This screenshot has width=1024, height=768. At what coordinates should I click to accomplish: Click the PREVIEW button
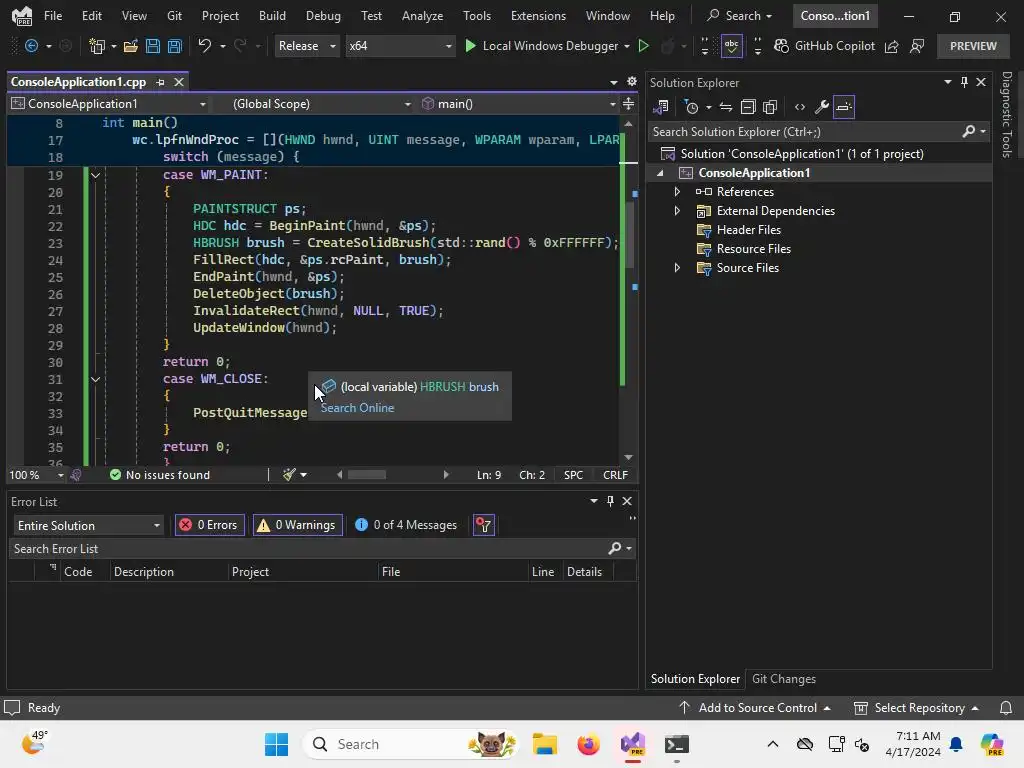[973, 46]
